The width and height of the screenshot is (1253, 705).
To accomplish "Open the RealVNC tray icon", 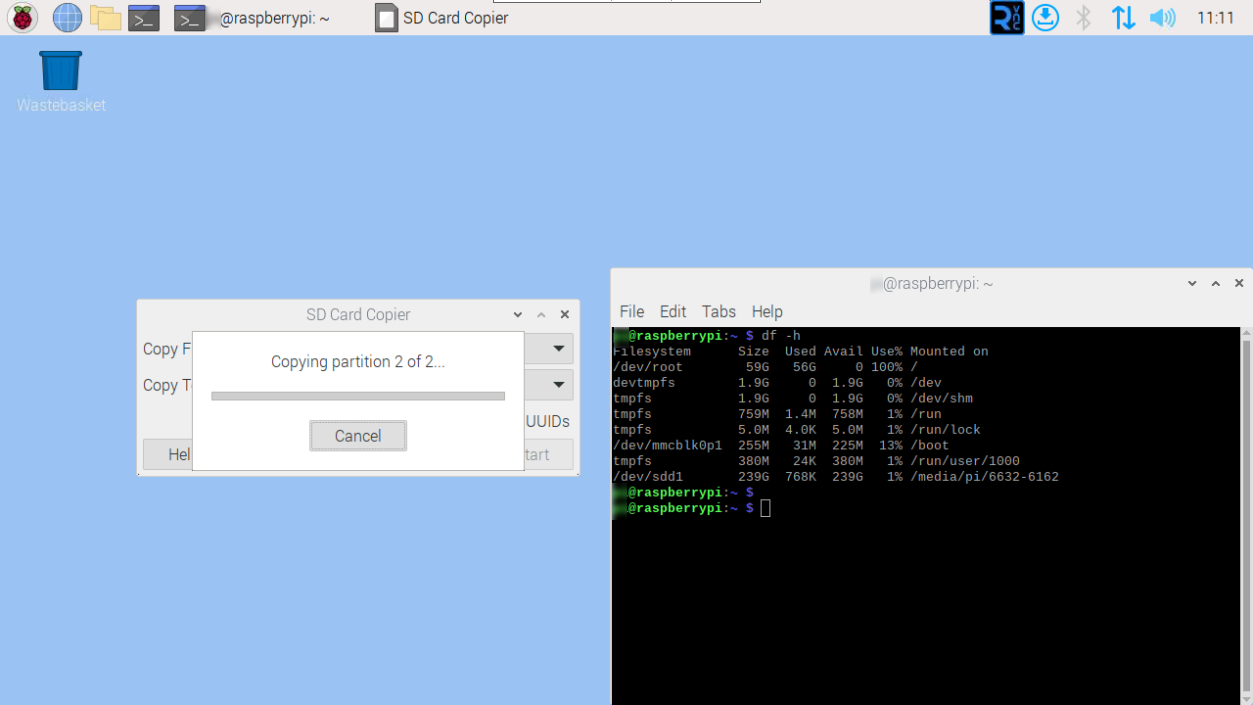I will [x=1006, y=17].
